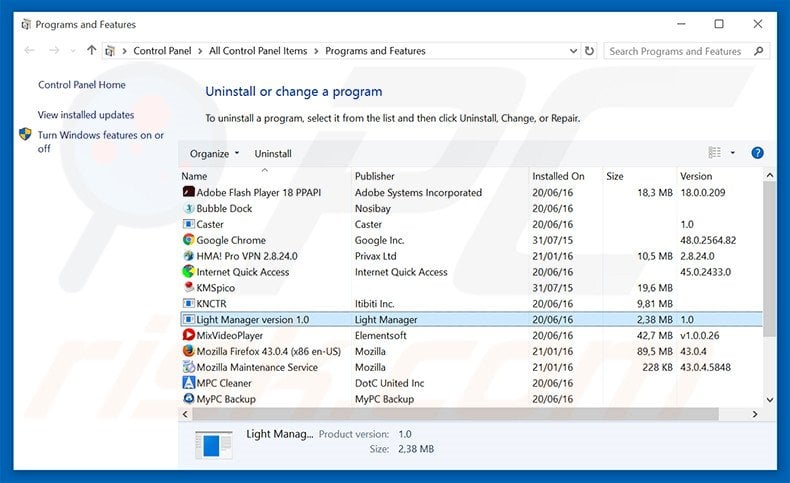Click the vertical scrollbar down arrow
Screen dimensions: 790x483
tap(769, 399)
